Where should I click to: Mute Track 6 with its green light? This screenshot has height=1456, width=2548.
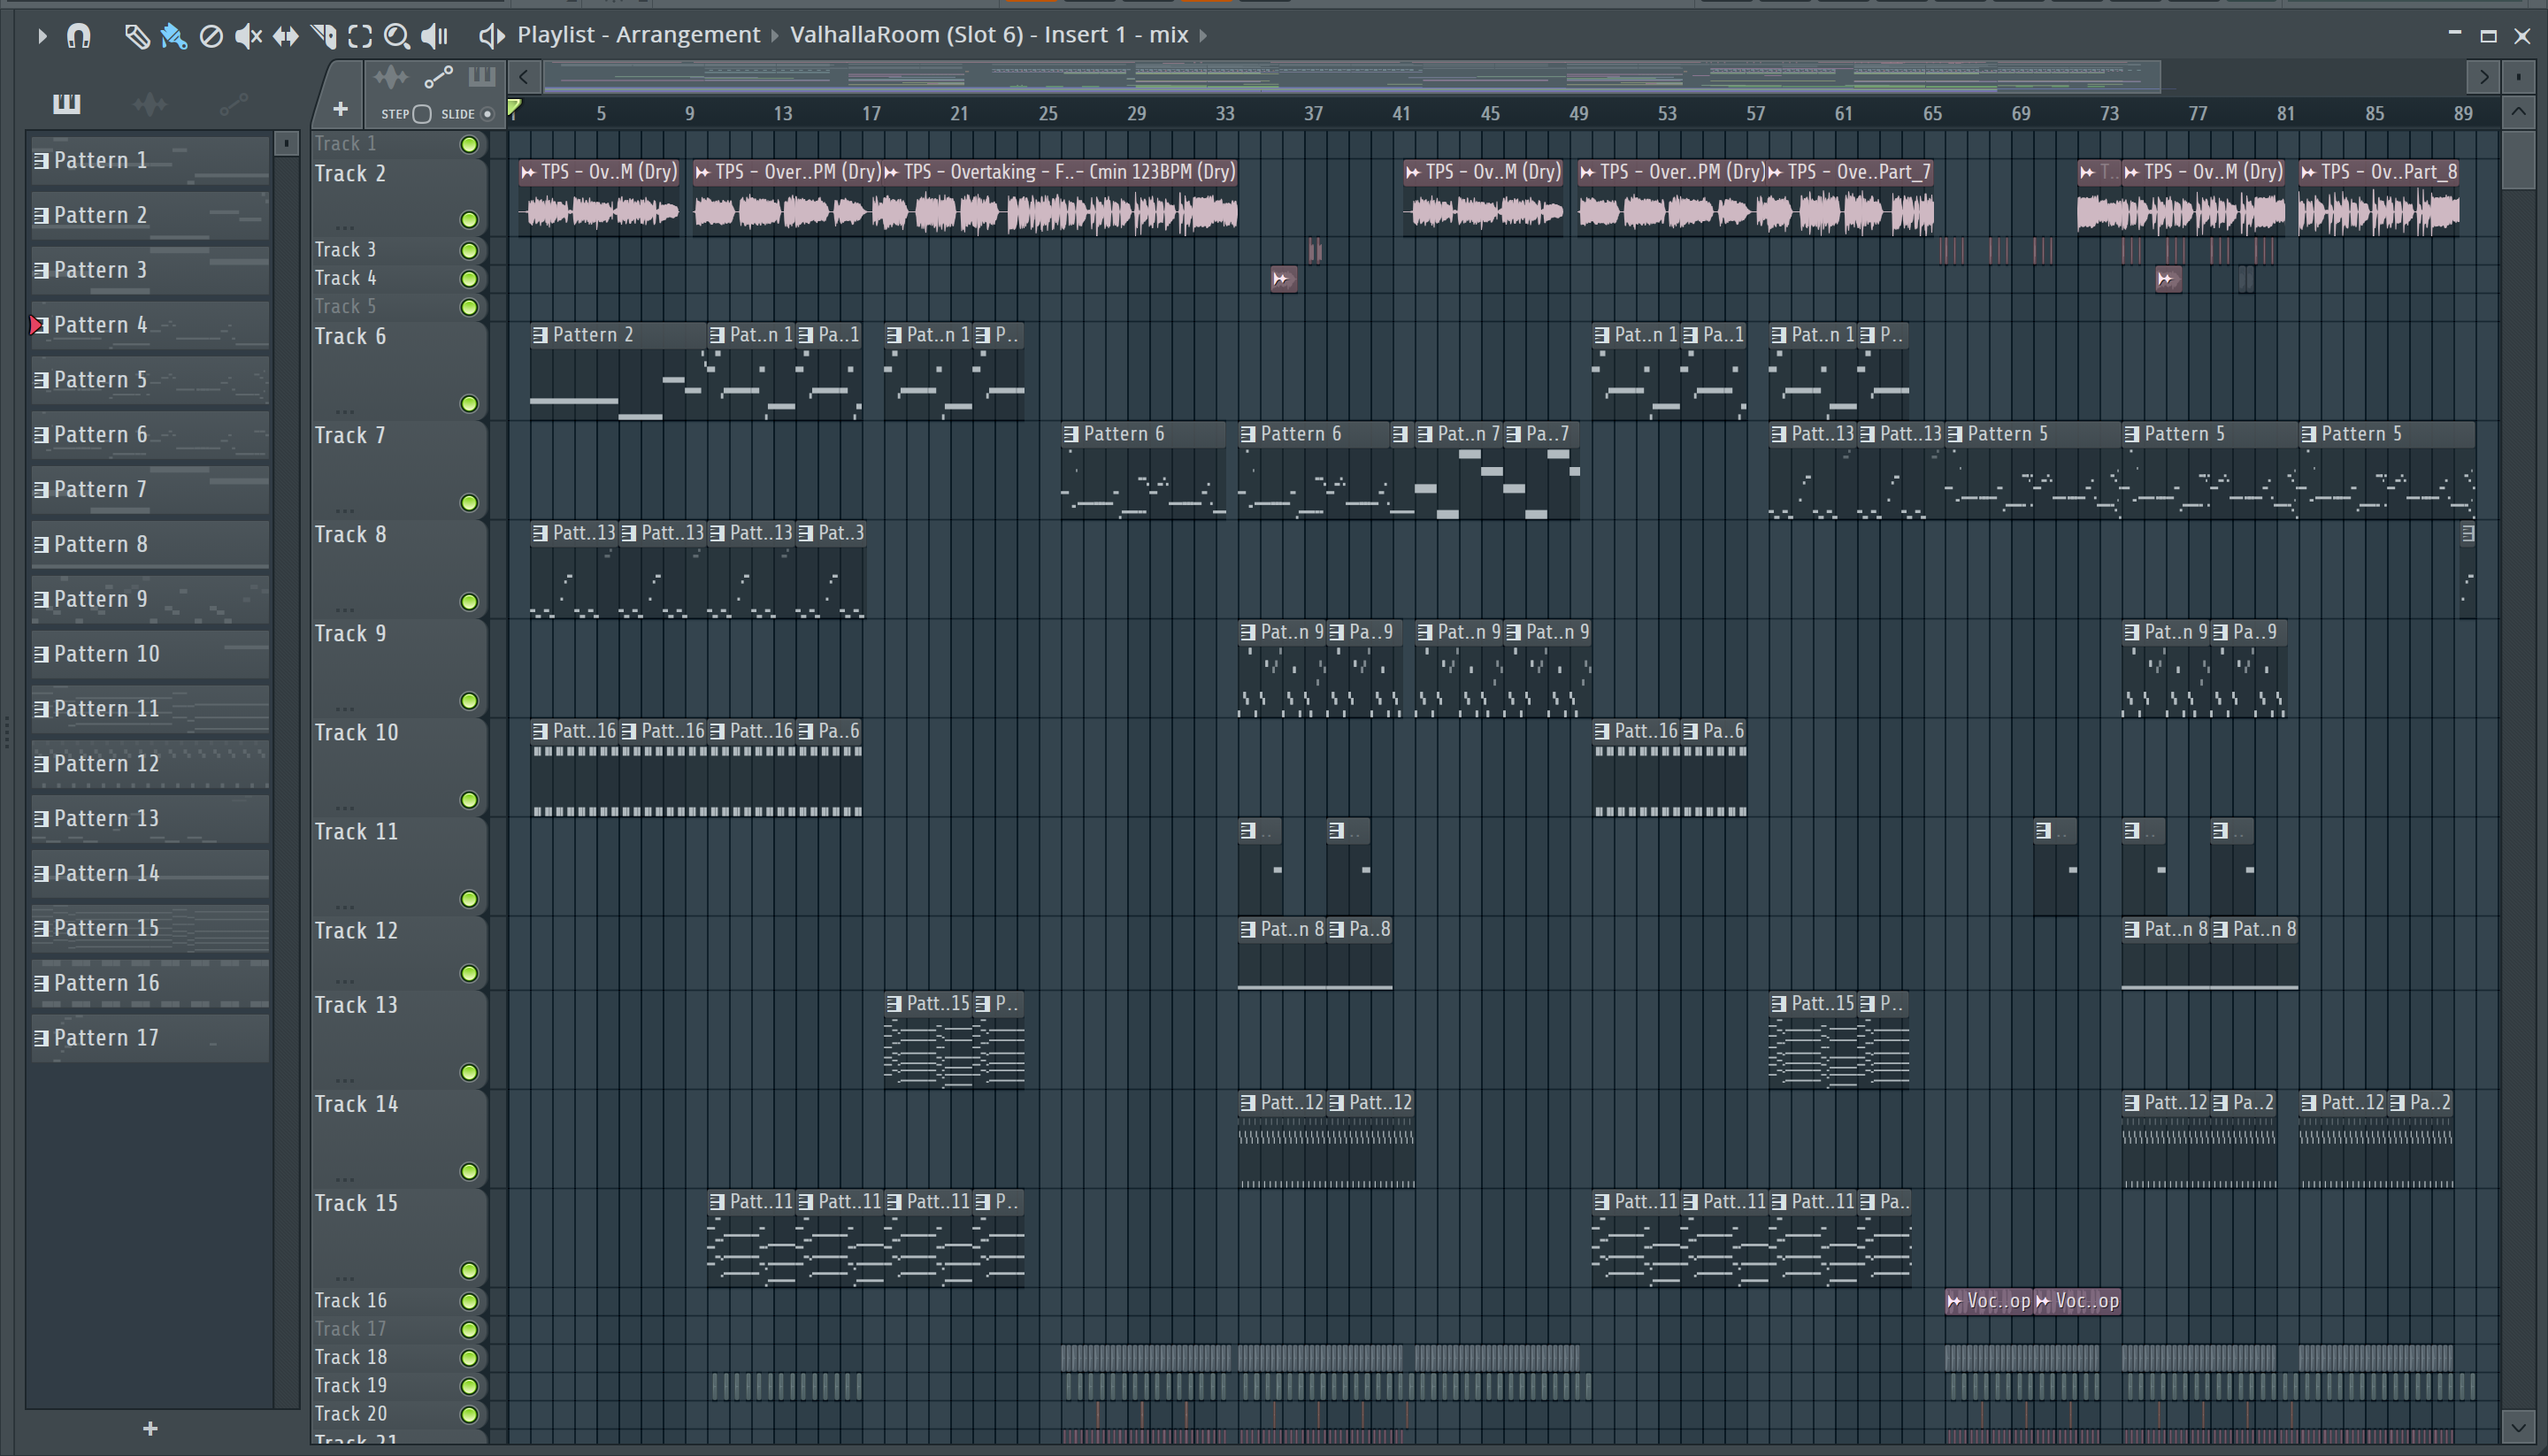pyautogui.click(x=469, y=404)
